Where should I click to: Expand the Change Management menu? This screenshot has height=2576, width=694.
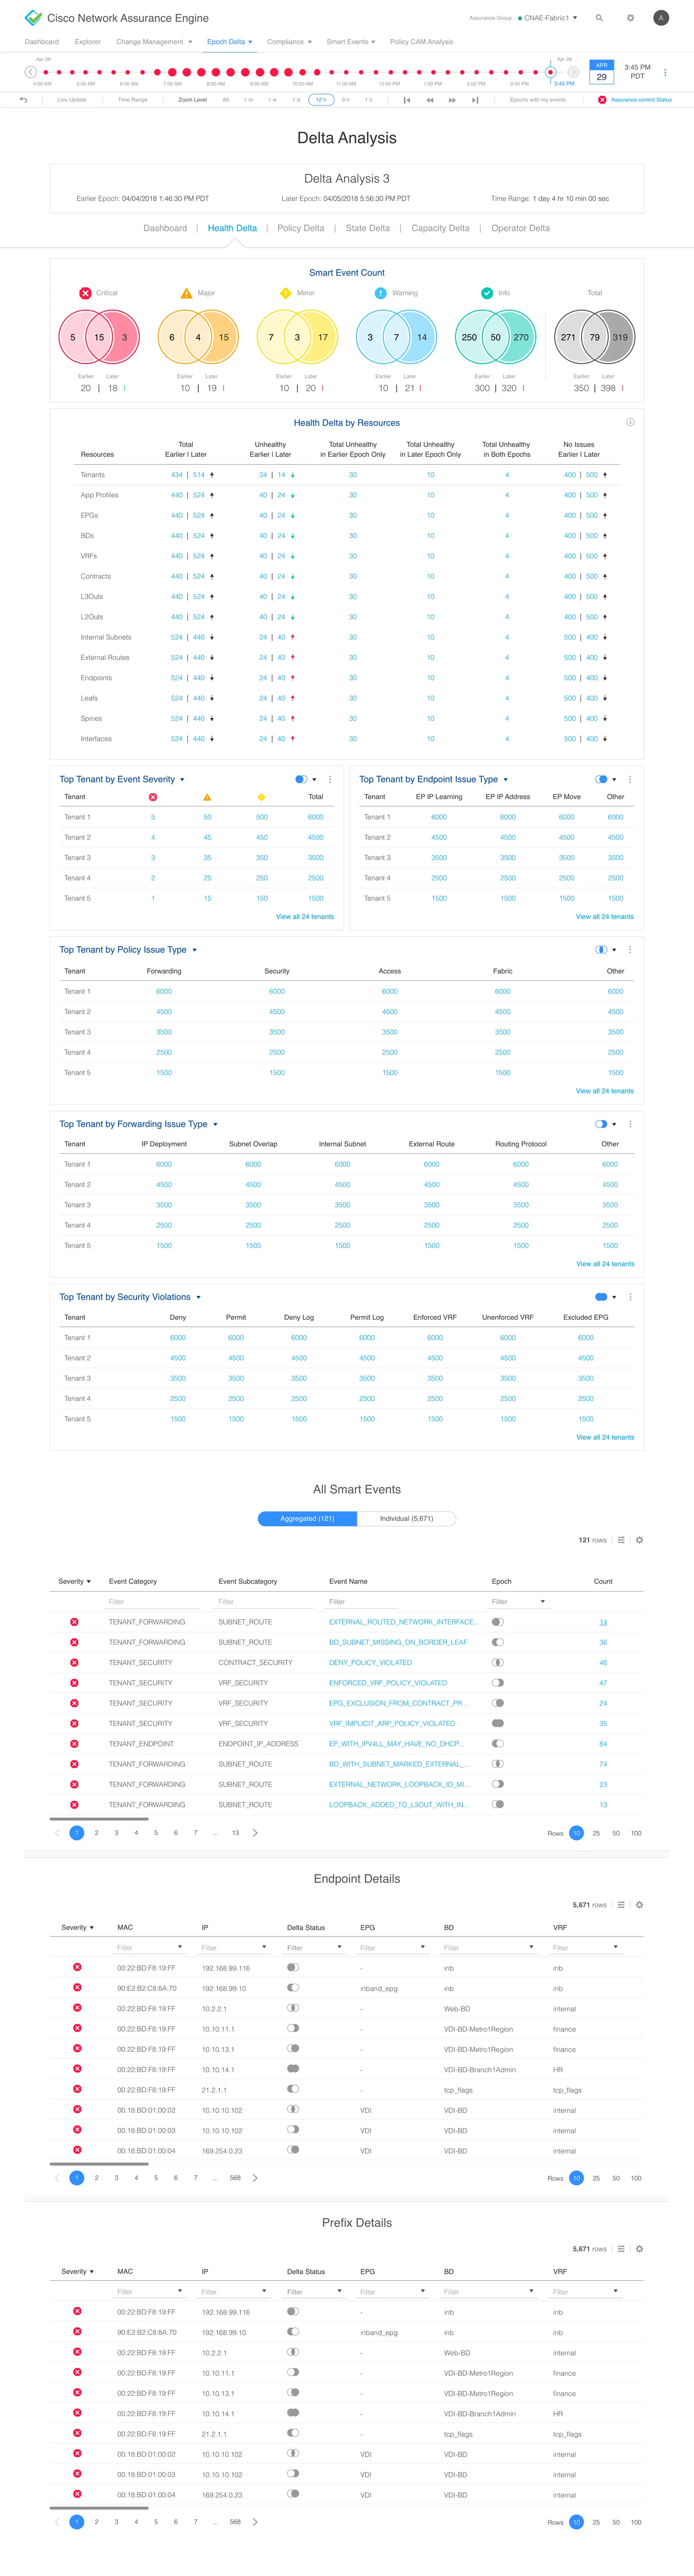click(x=154, y=42)
